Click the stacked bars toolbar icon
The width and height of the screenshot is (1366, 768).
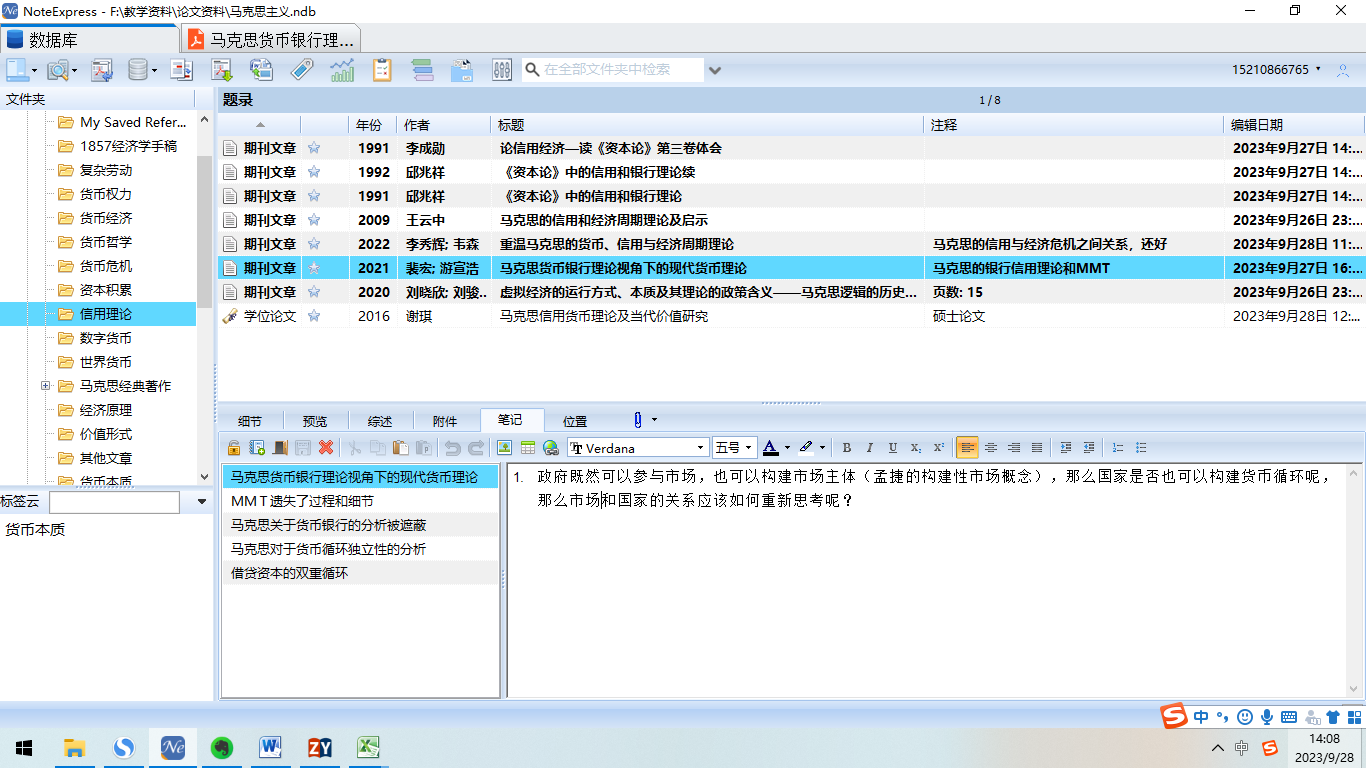click(422, 70)
